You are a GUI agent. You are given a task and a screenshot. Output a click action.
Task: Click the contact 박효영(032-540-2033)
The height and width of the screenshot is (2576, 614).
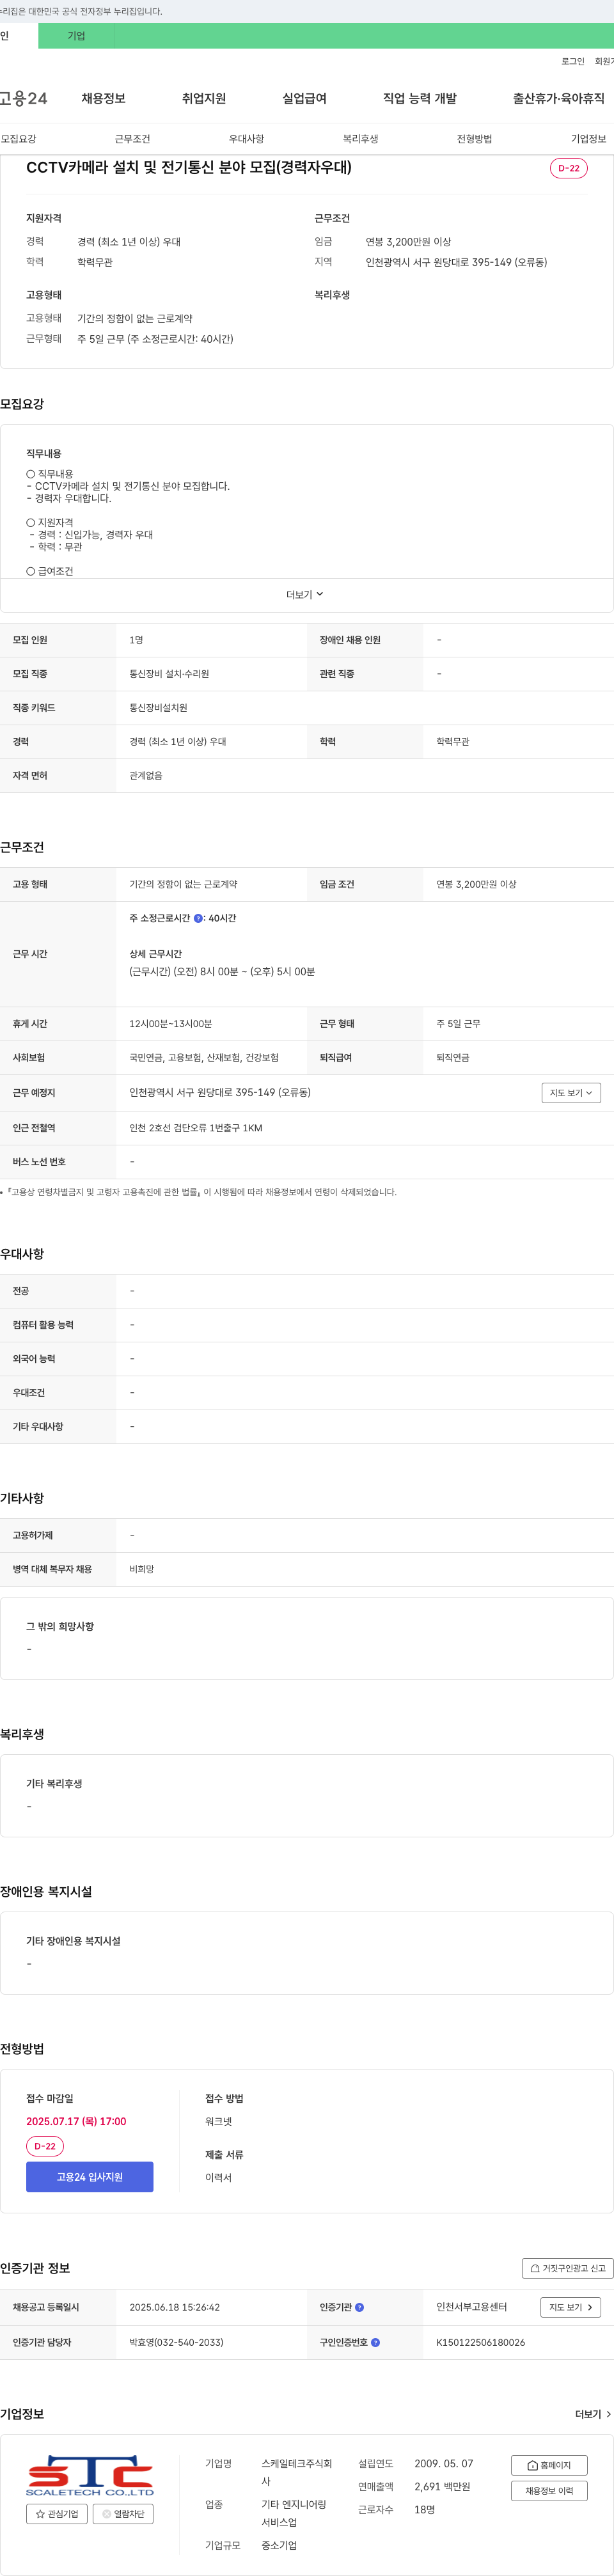coord(176,2342)
